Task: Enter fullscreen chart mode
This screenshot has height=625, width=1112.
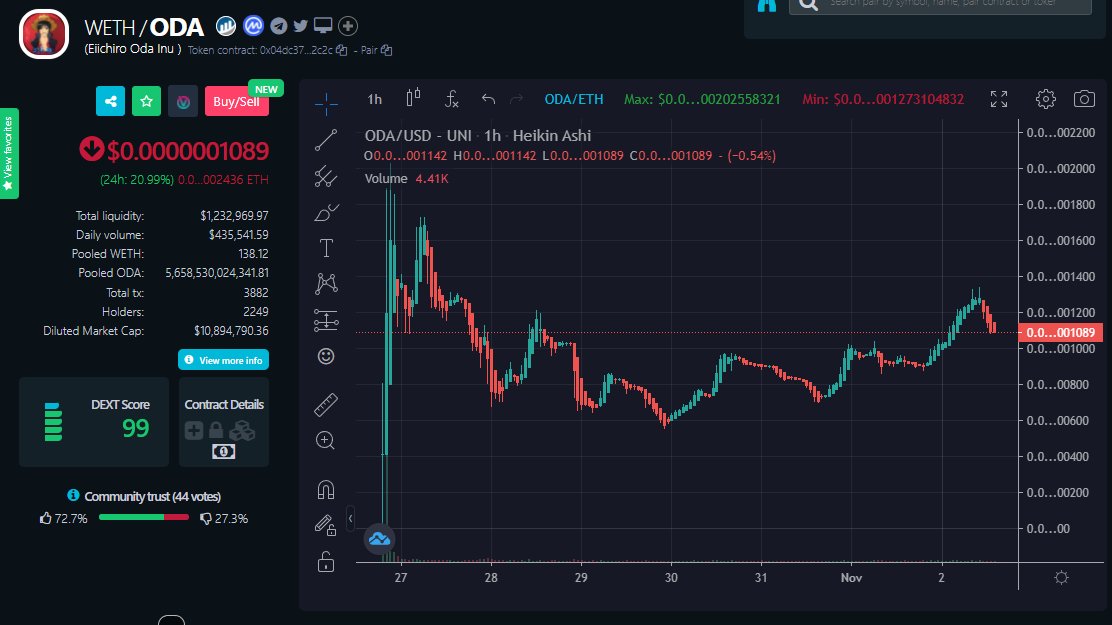Action: coord(999,99)
